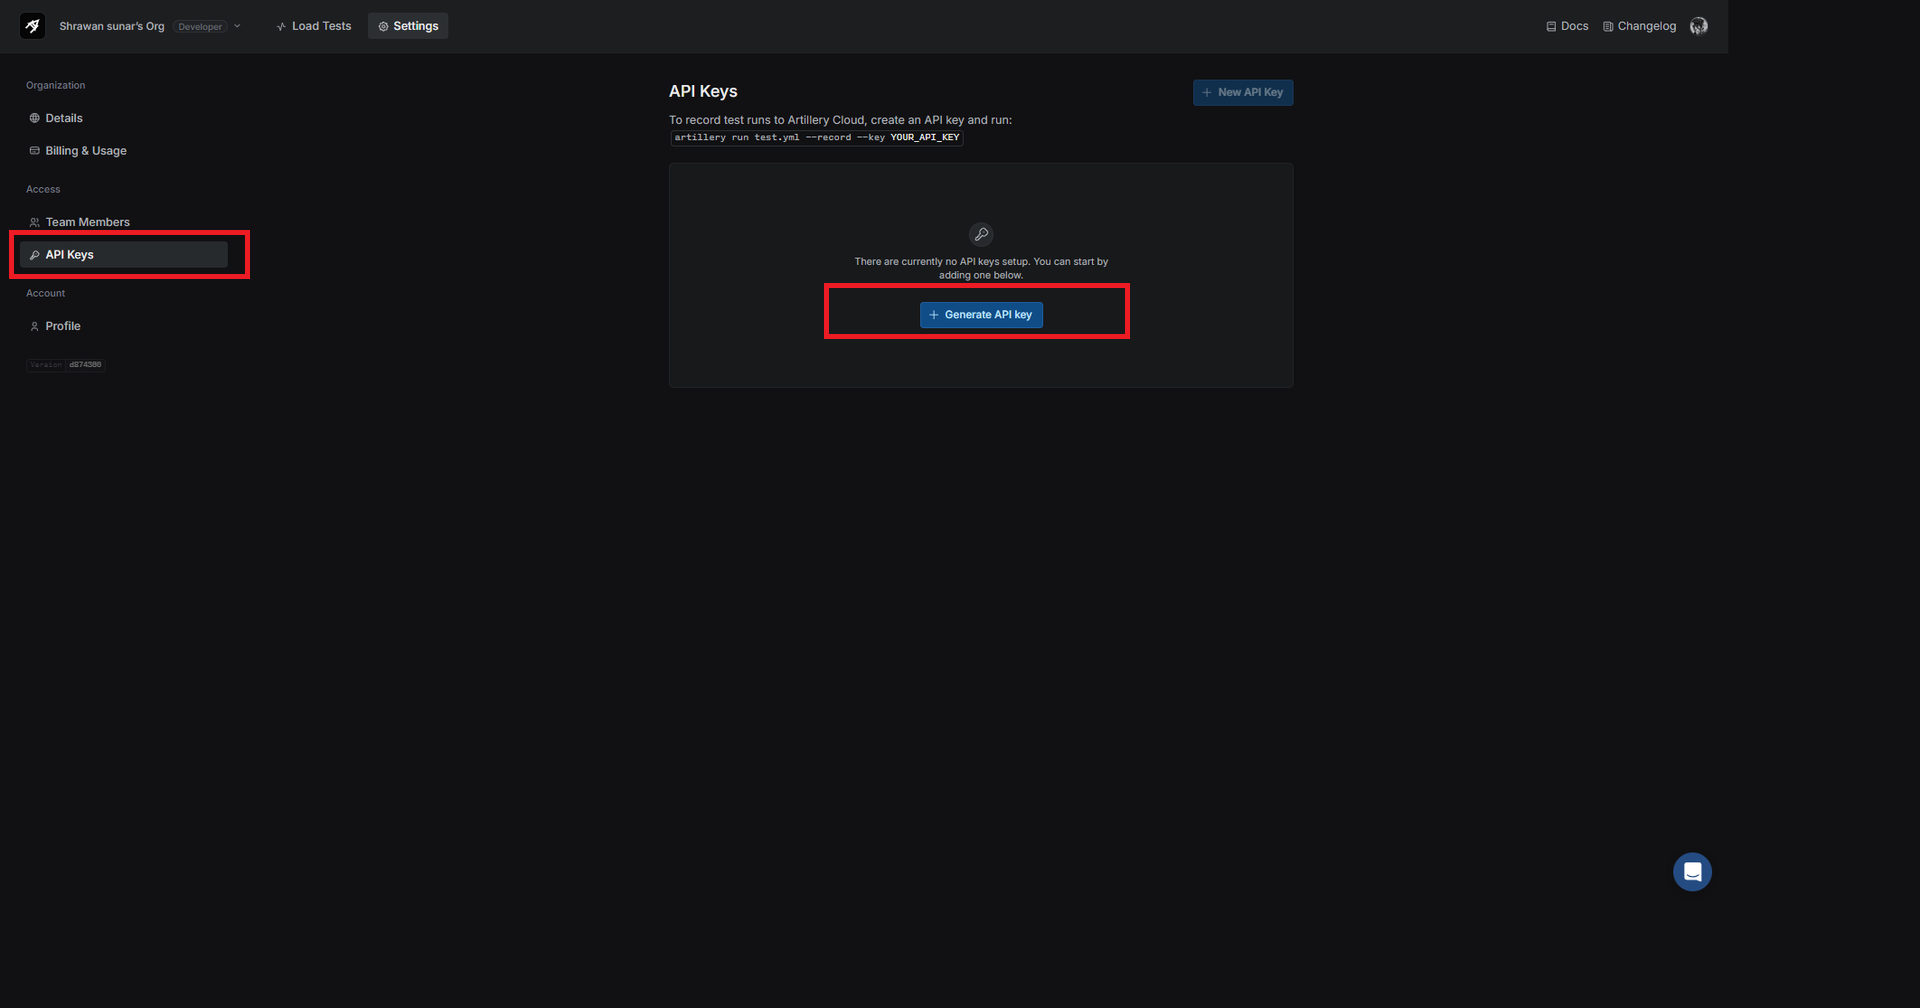Open the user avatar menu

1698,26
